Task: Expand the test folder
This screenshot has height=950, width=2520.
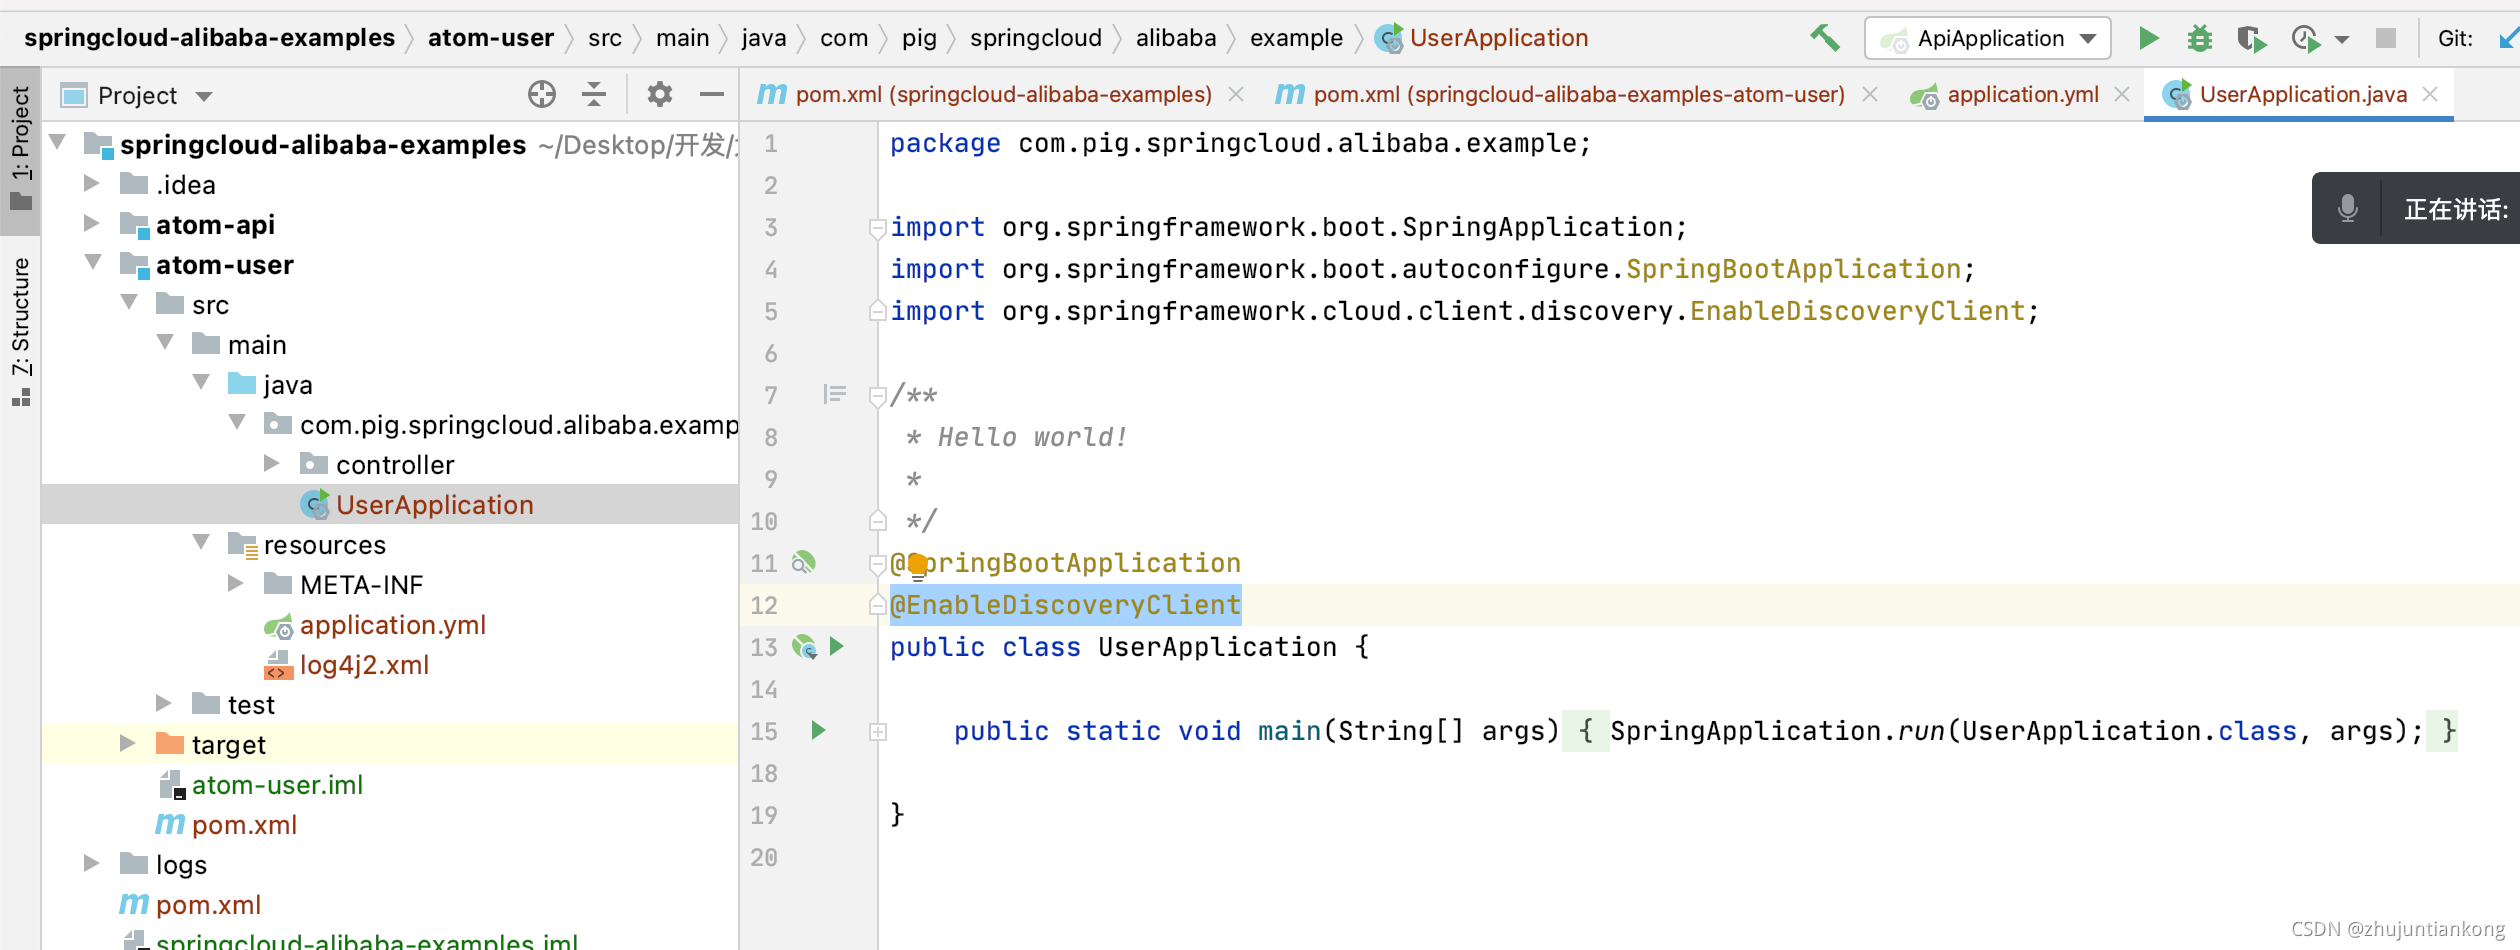Action: (x=164, y=703)
